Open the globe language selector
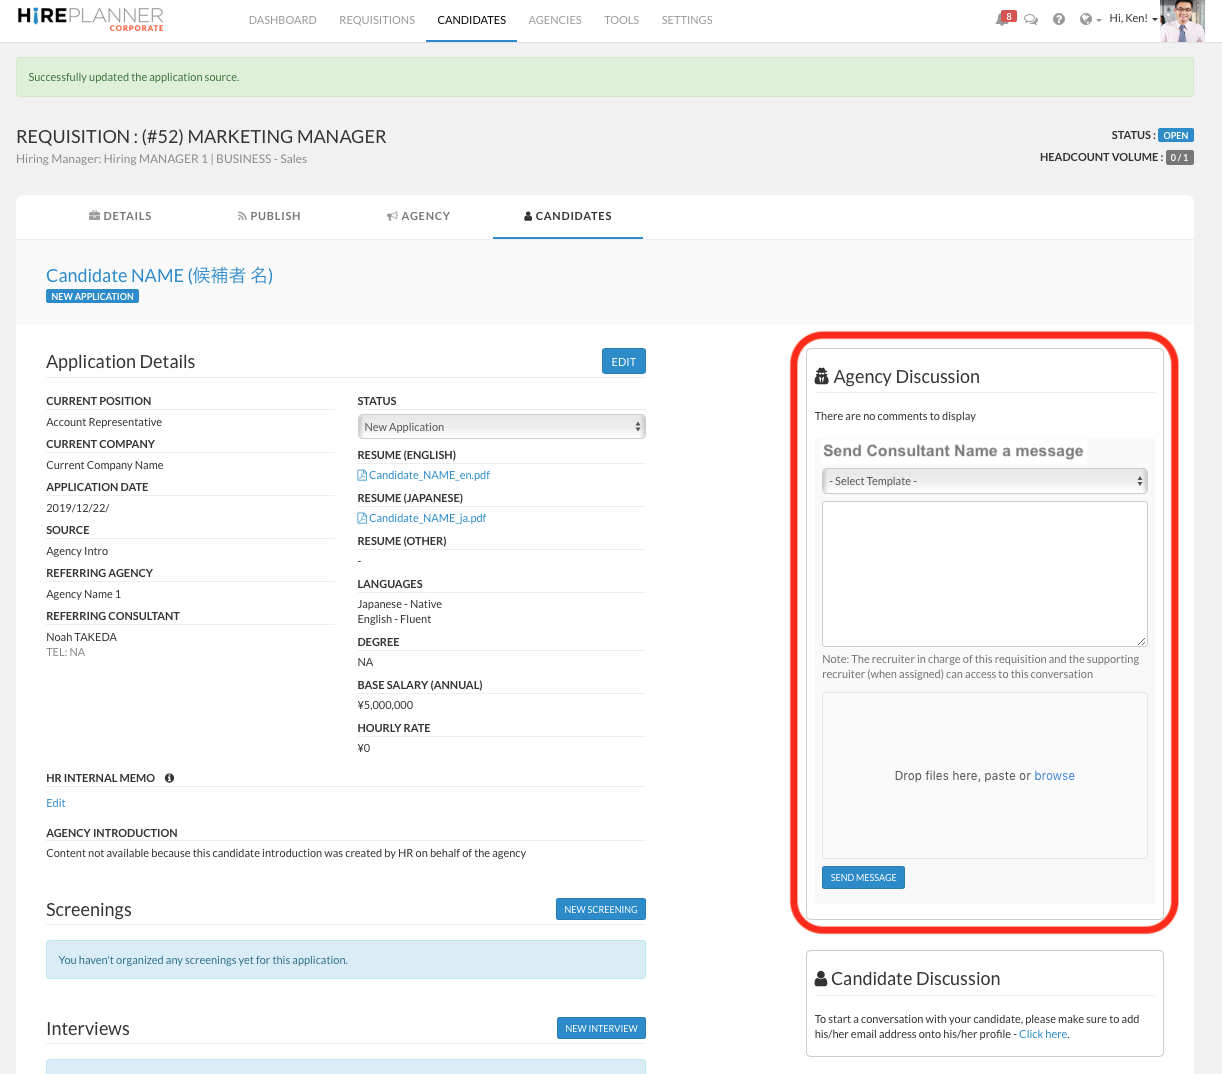The image size is (1222, 1074). coord(1088,19)
